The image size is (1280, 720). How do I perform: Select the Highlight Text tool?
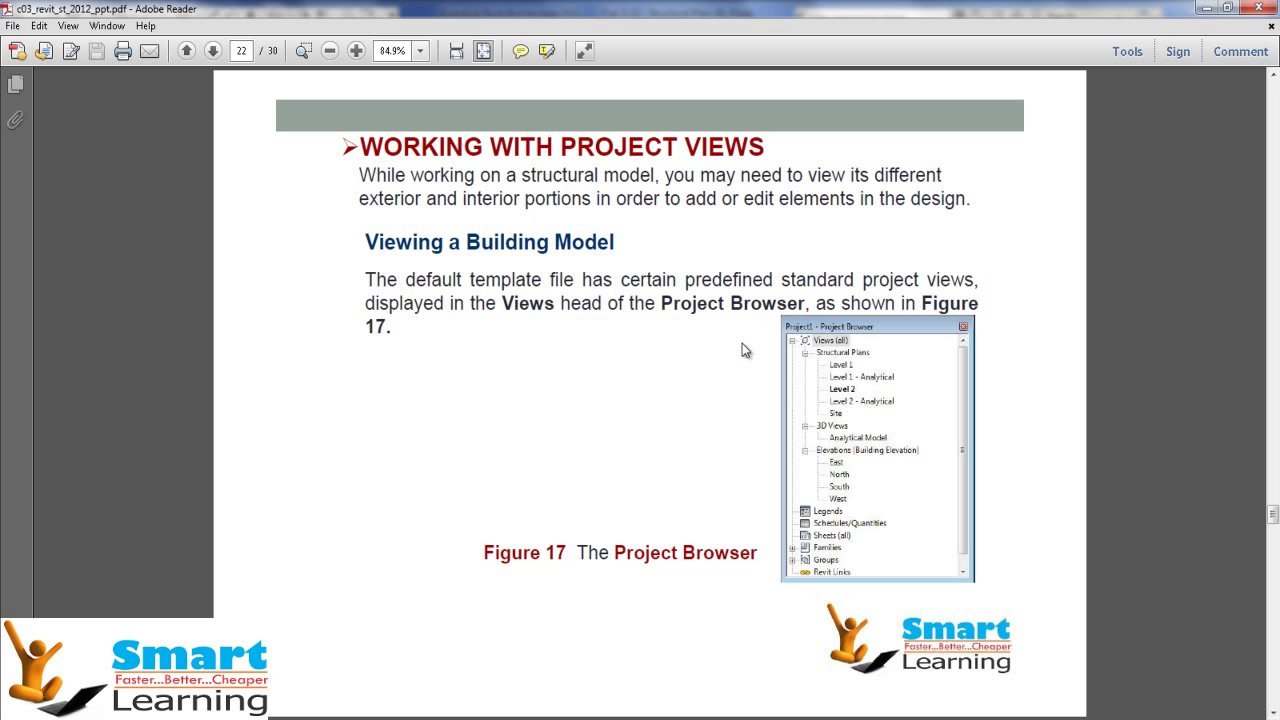547,51
